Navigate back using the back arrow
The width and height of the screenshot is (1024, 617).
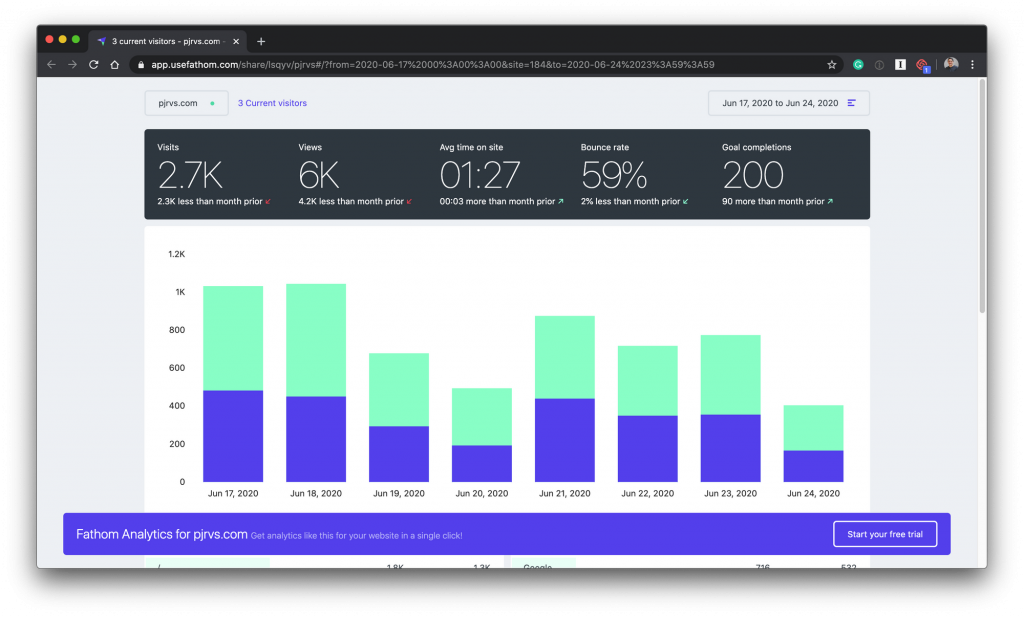(50, 63)
